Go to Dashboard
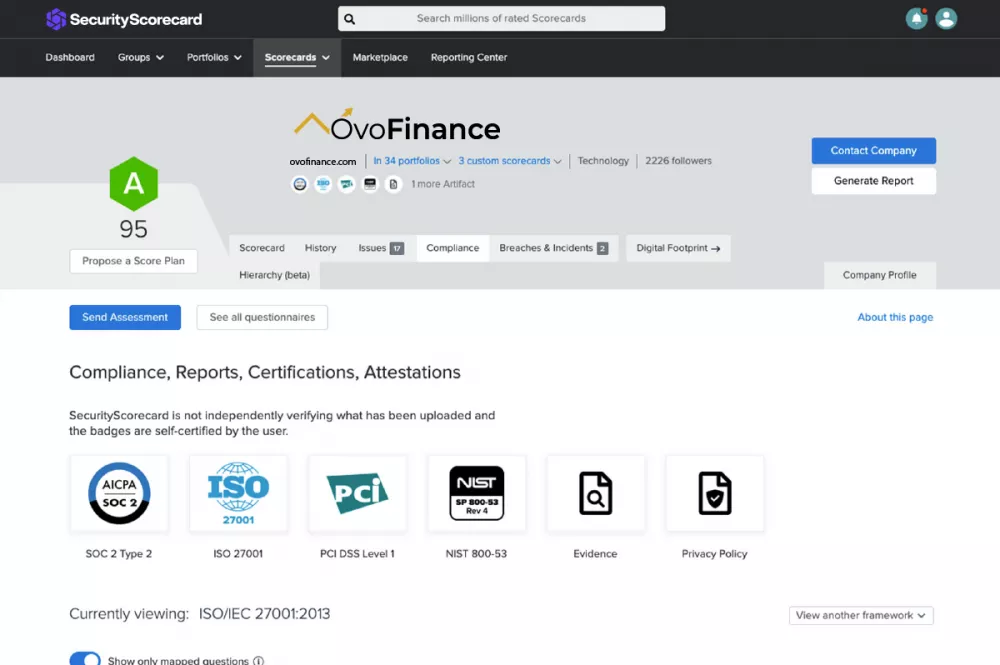 pos(70,57)
